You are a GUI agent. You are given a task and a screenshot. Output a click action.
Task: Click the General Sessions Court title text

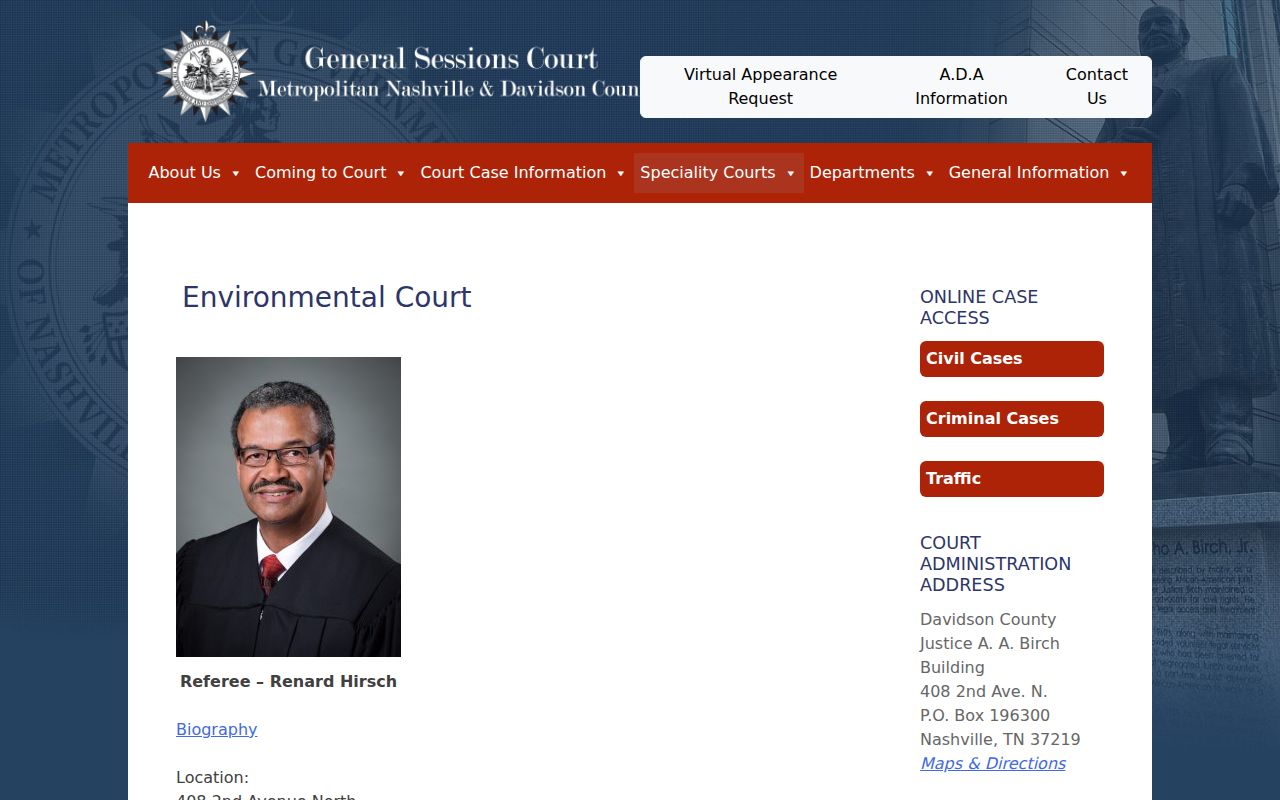pos(451,58)
